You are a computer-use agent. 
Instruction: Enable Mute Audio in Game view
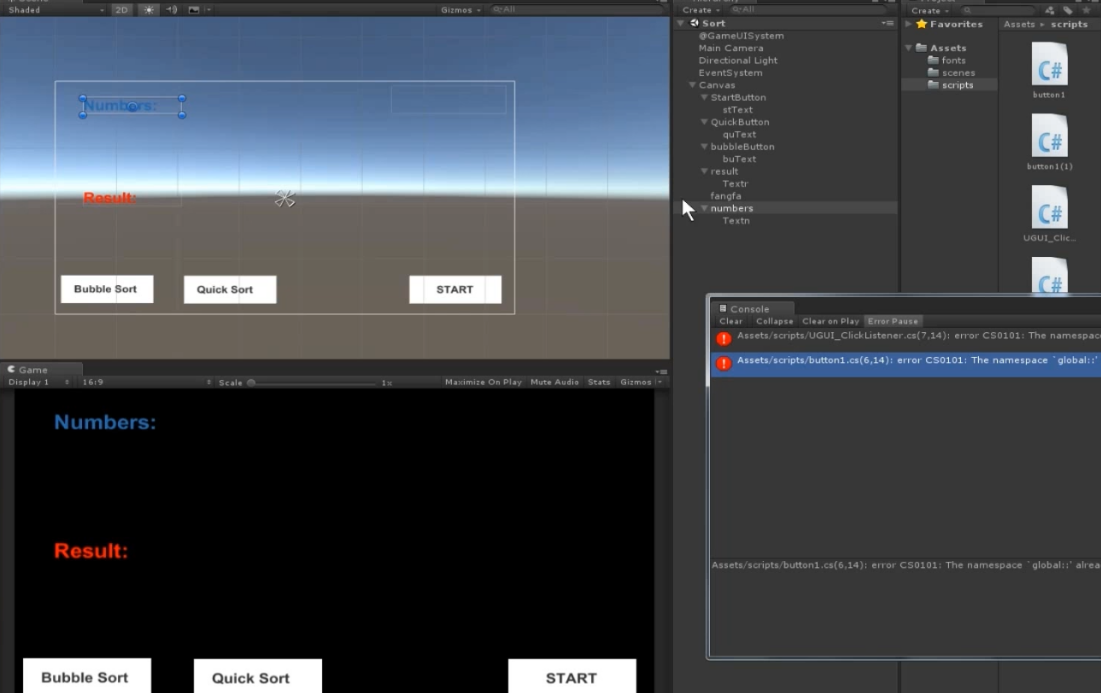click(555, 382)
